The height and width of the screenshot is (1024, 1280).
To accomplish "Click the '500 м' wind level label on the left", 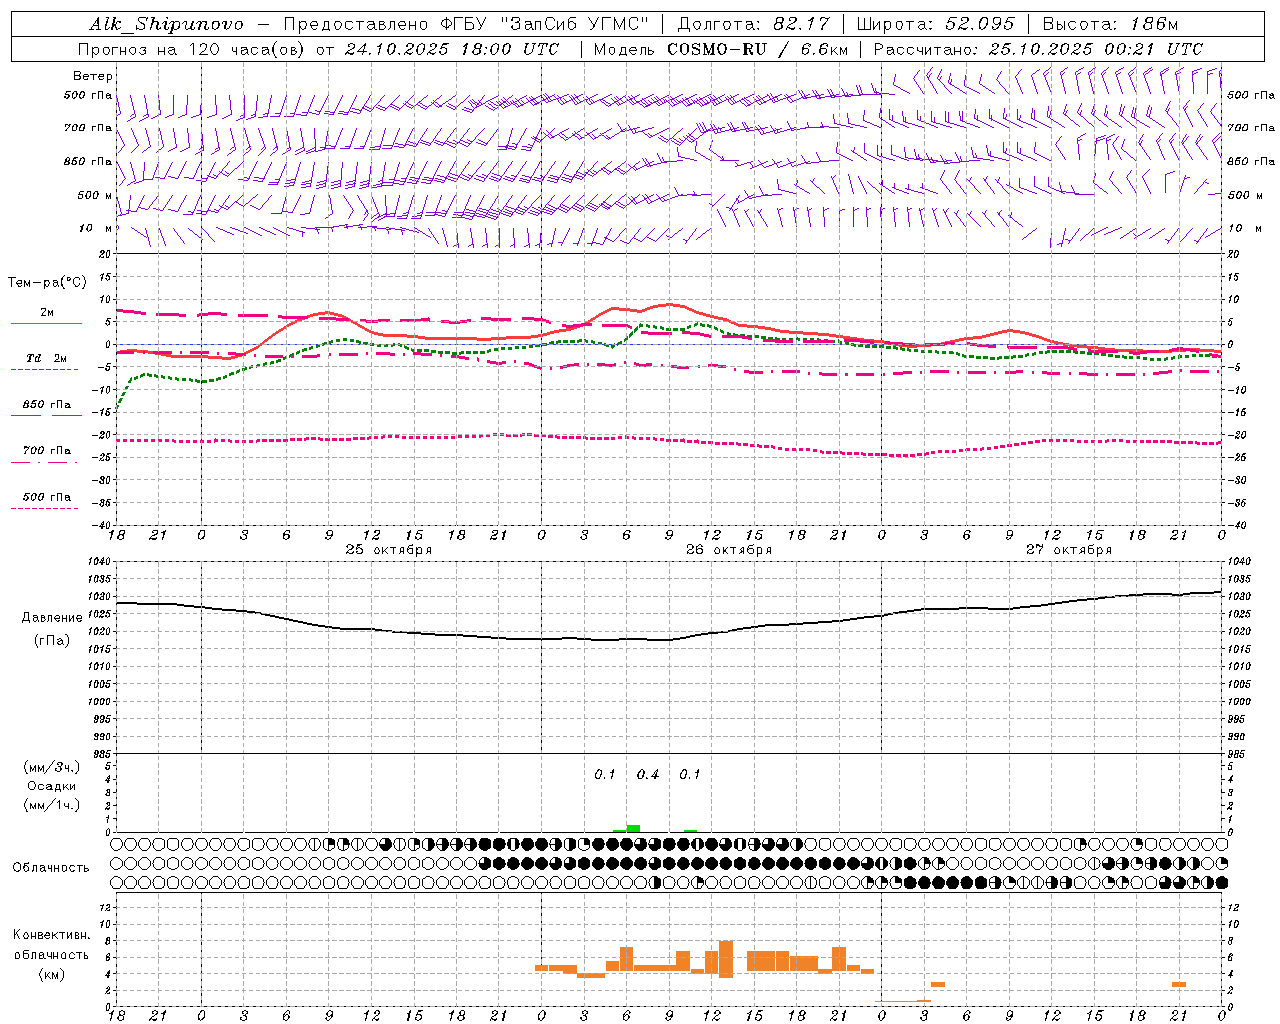I will tap(95, 195).
